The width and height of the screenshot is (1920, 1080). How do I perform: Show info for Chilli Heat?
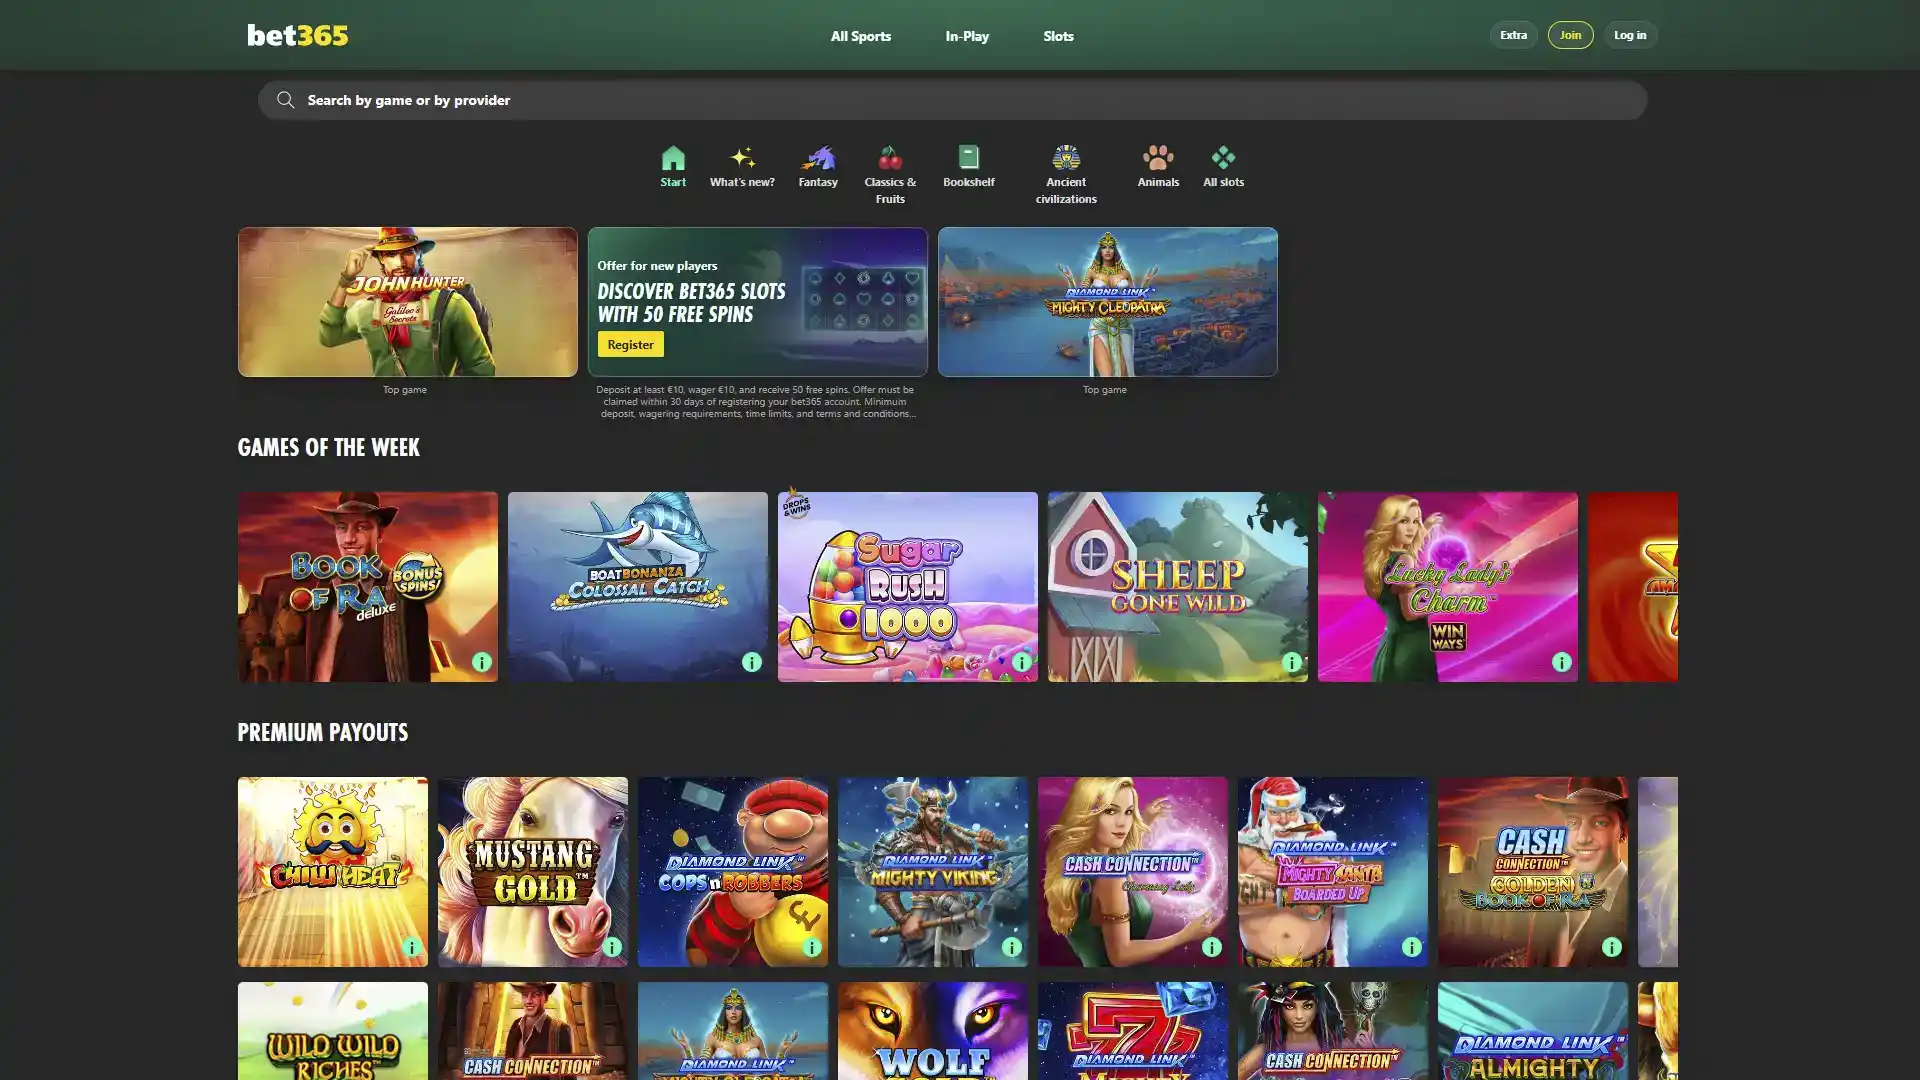click(x=412, y=947)
